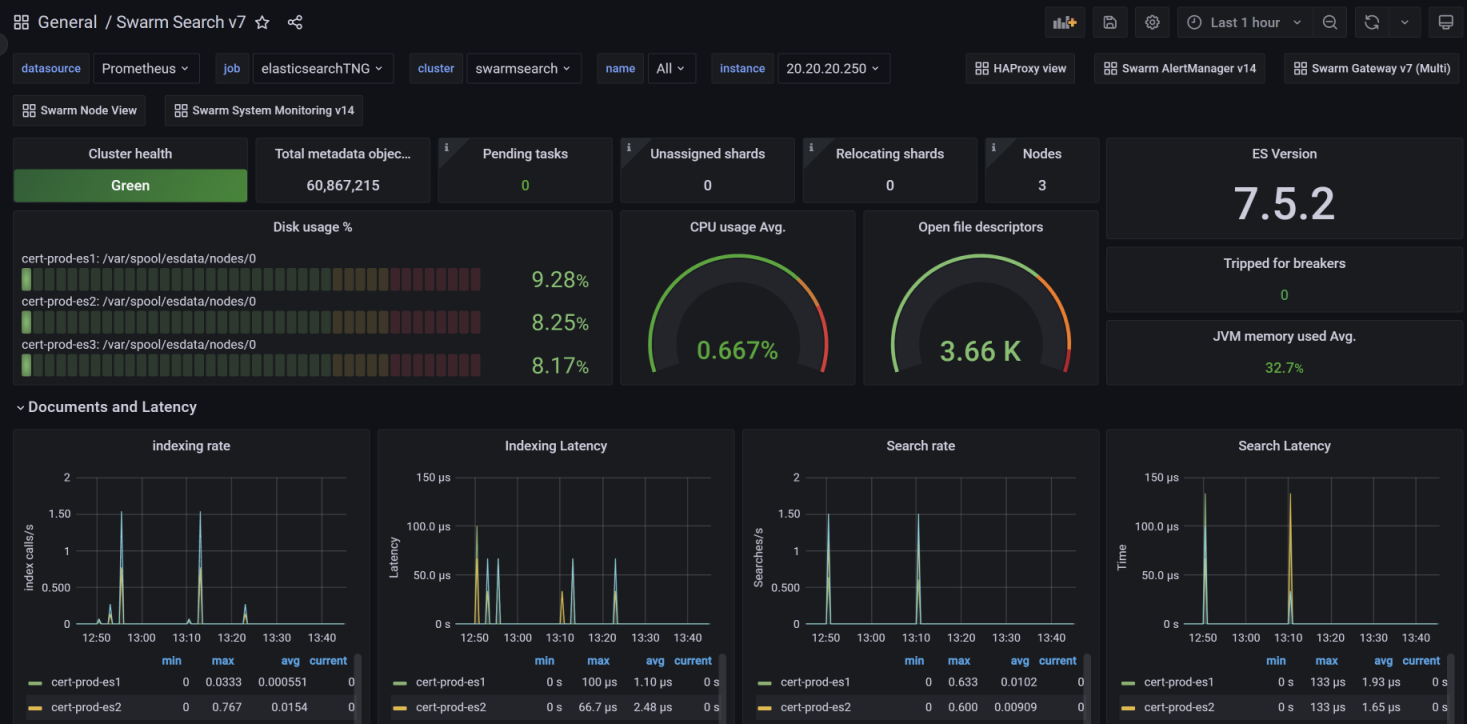Image resolution: width=1467 pixels, height=724 pixels.
Task: Zoom out the time range
Action: (1329, 22)
